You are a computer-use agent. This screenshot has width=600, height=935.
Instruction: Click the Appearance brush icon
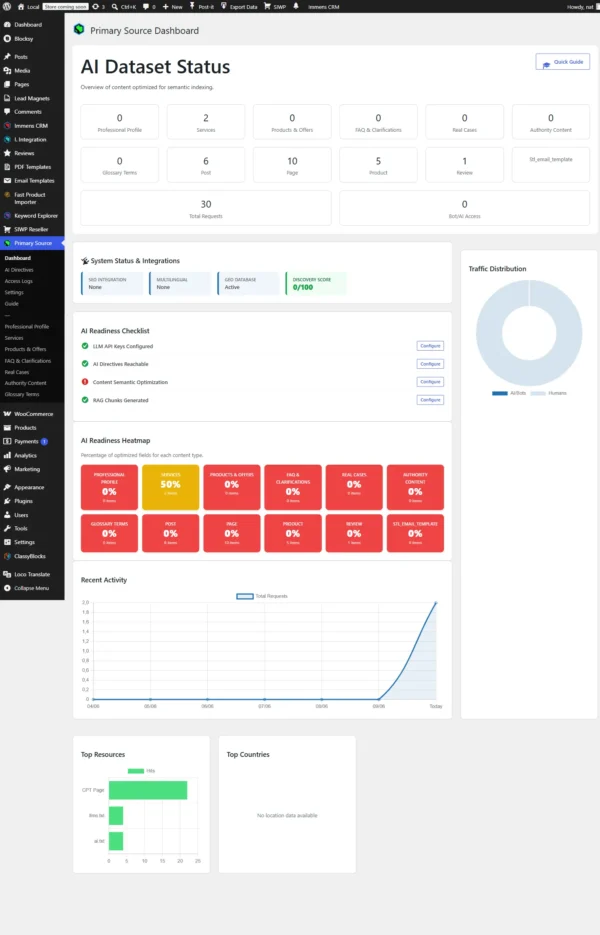click(x=7, y=487)
